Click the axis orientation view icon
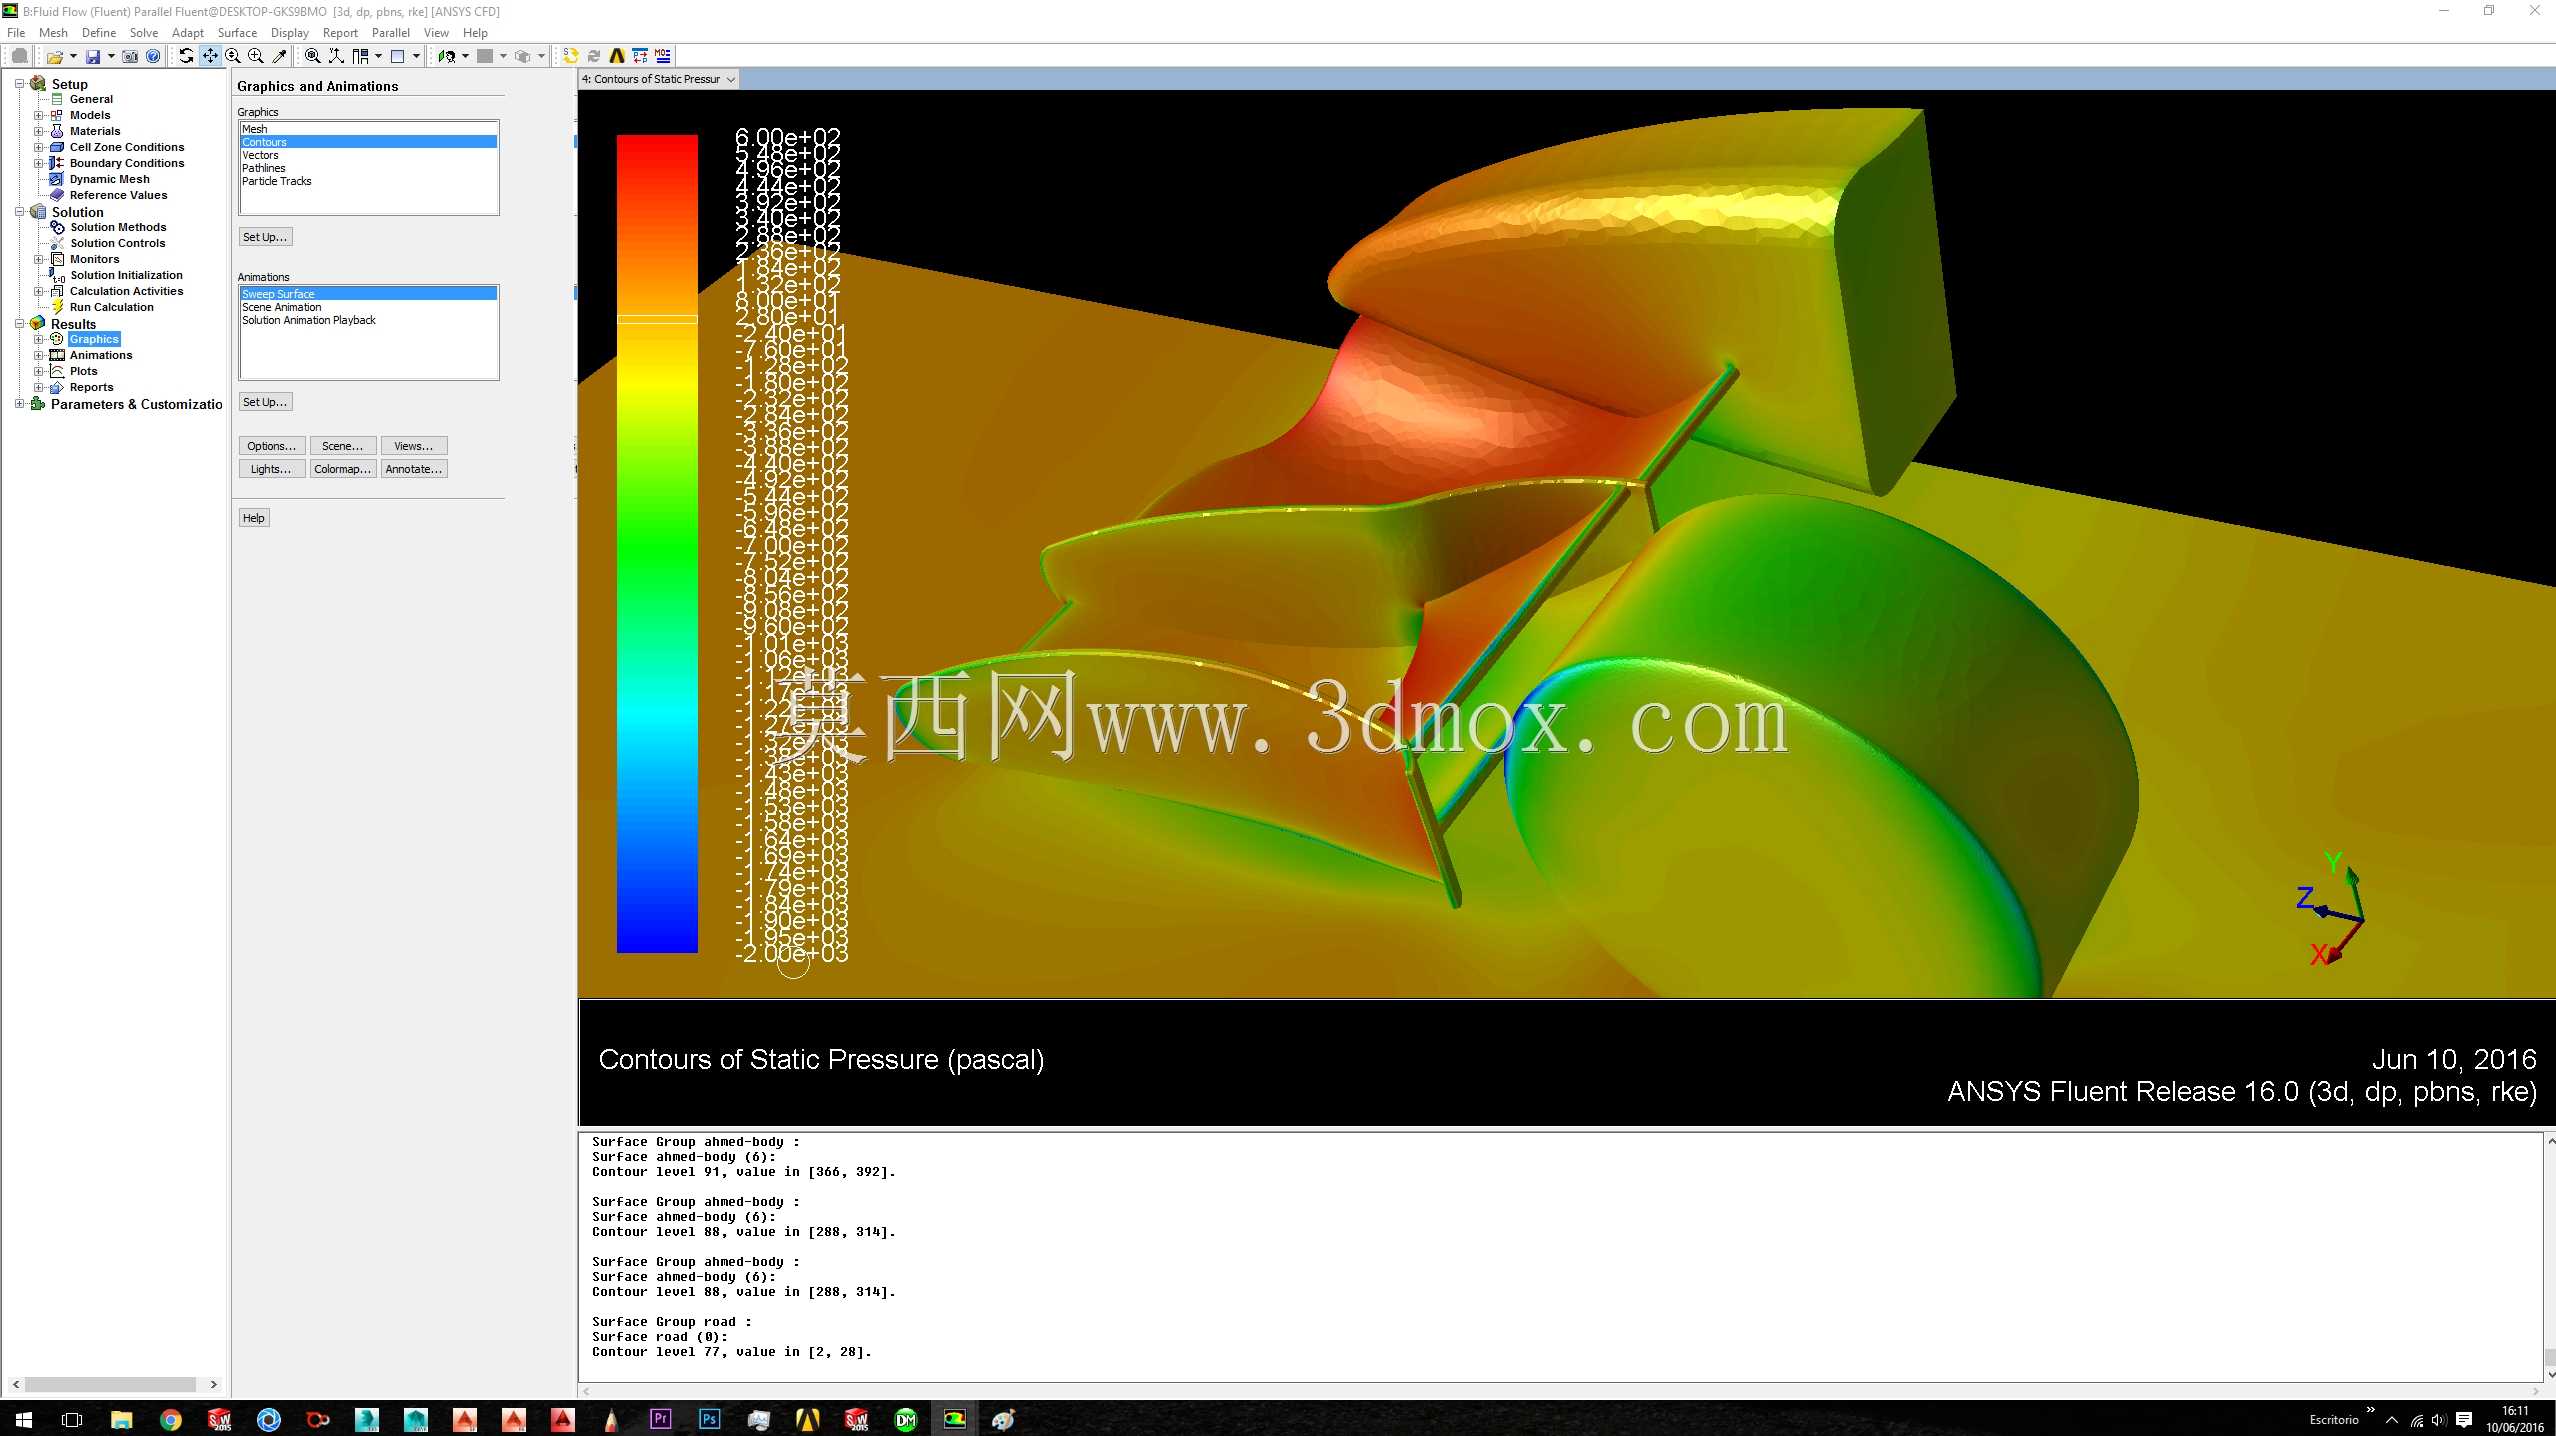2556x1436 pixels. click(336, 56)
